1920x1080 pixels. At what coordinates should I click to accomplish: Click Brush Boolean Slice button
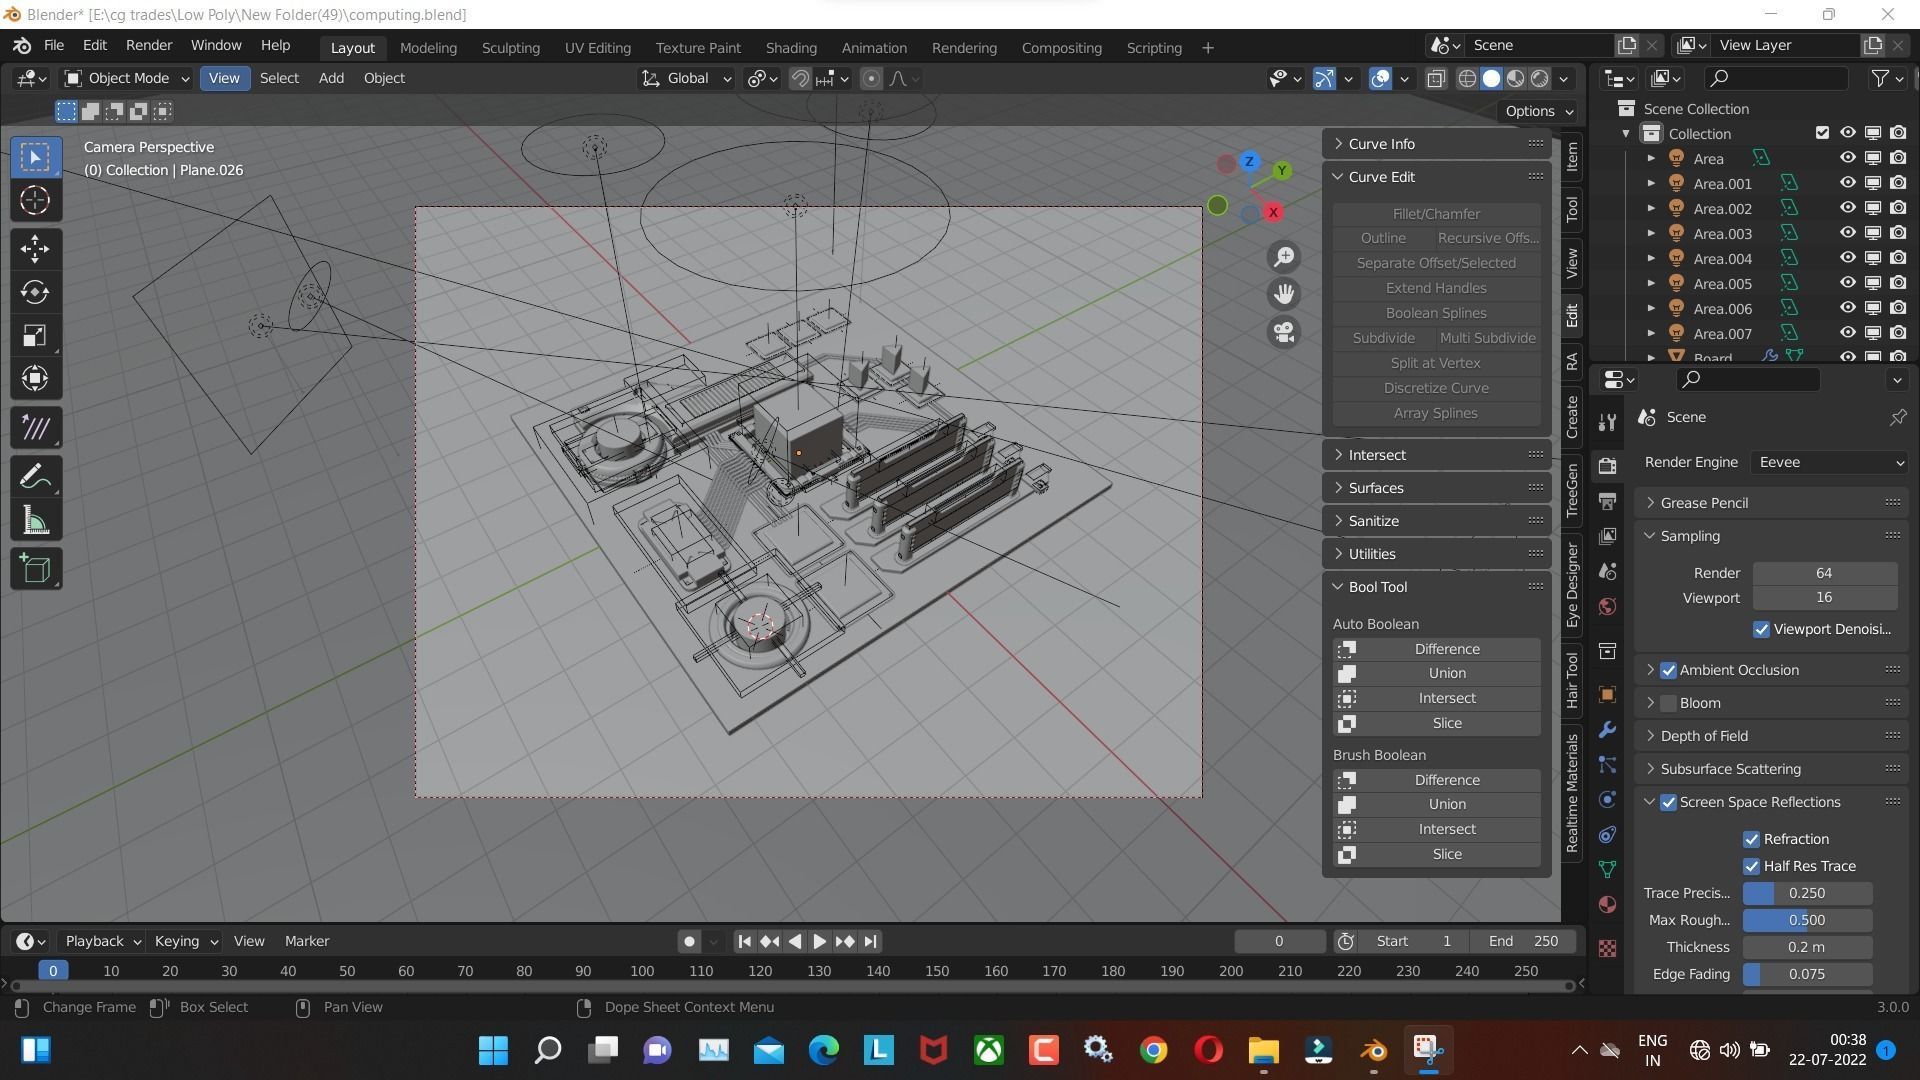[x=1437, y=855]
